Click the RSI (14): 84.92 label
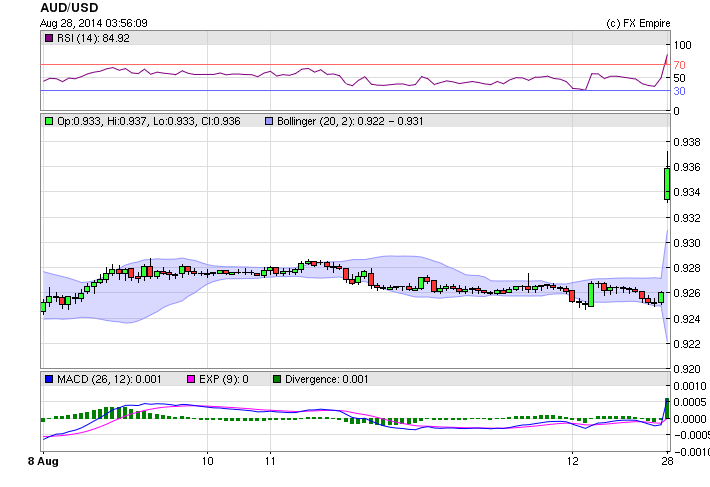710x487 pixels. pos(93,38)
